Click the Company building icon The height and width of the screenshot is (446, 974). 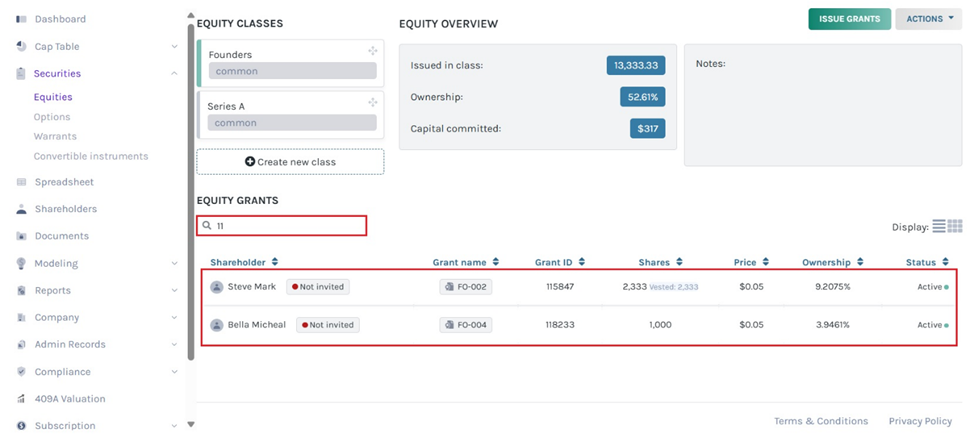click(22, 317)
